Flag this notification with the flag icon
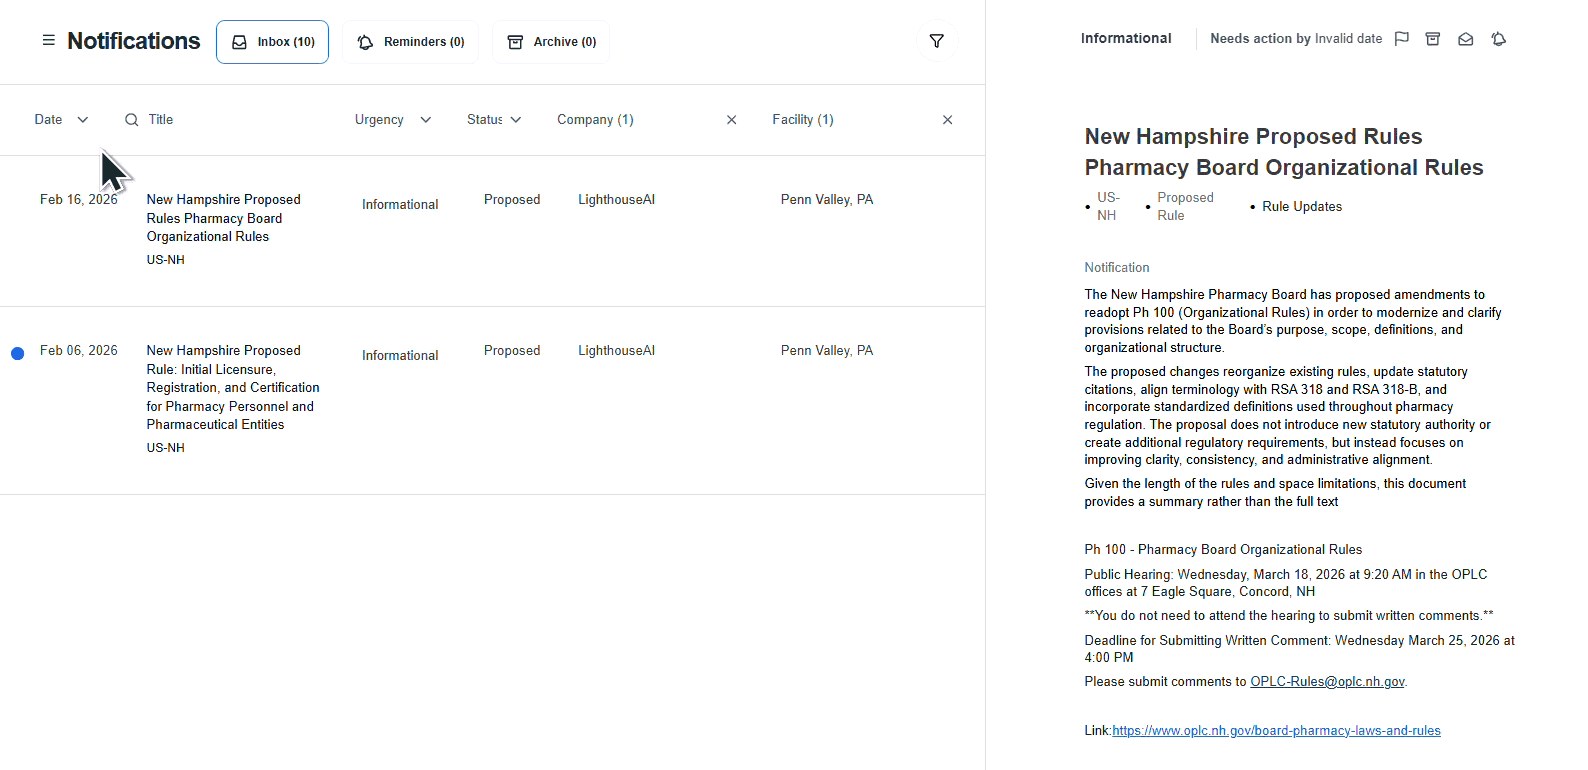This screenshot has height=770, width=1588. coord(1402,39)
